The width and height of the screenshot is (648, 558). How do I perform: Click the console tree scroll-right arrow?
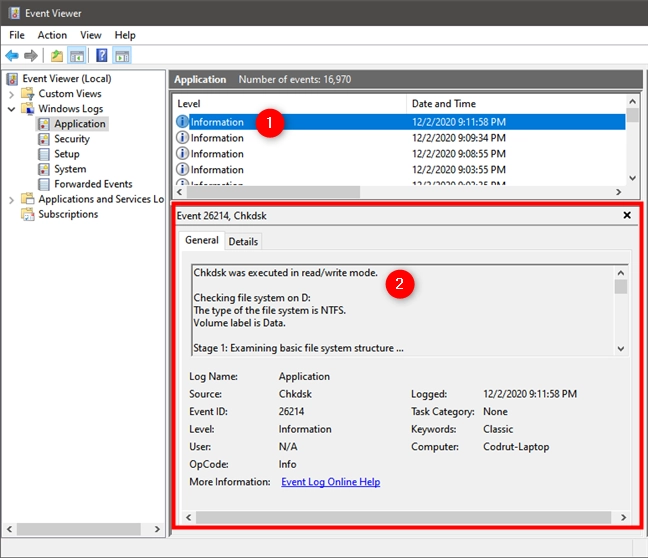click(x=157, y=529)
